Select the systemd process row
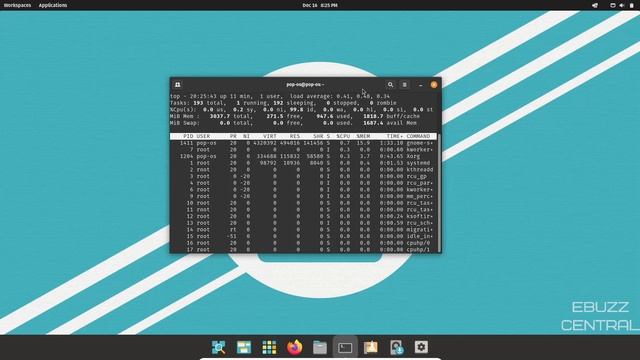The image size is (640, 360). (304, 163)
